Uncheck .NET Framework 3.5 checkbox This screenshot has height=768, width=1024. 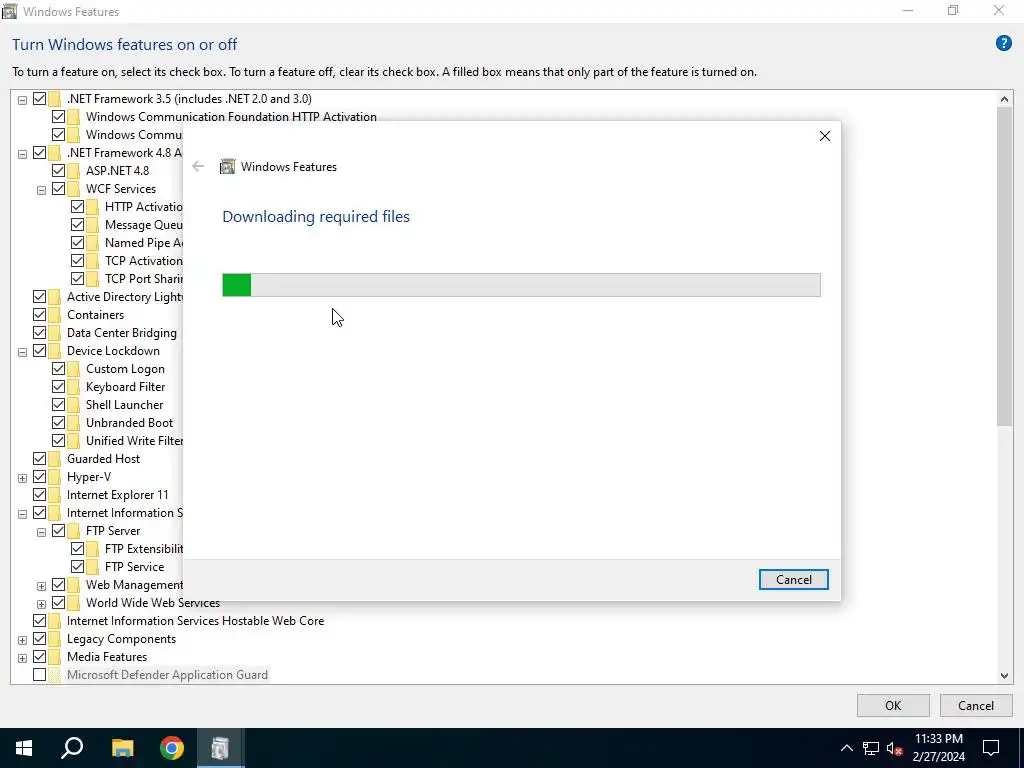click(39, 99)
